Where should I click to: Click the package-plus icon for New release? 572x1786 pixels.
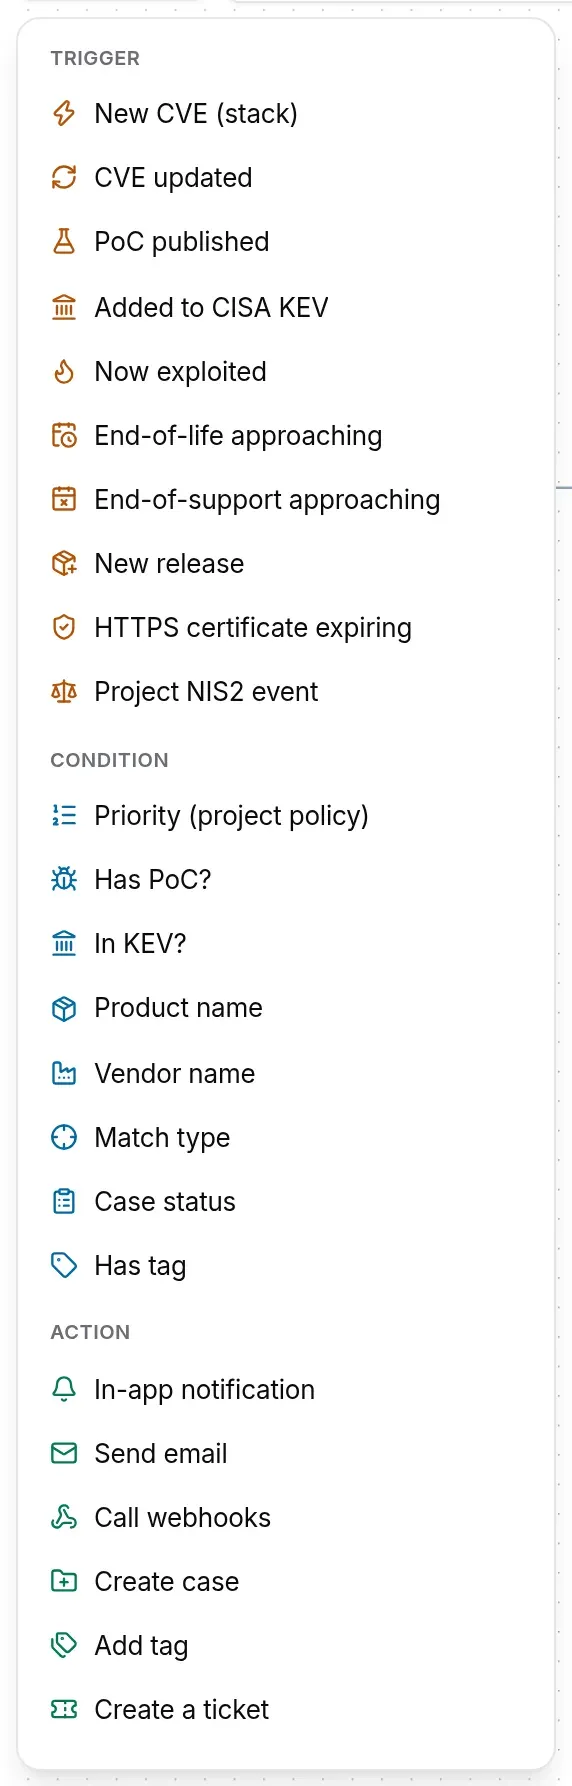[64, 564]
